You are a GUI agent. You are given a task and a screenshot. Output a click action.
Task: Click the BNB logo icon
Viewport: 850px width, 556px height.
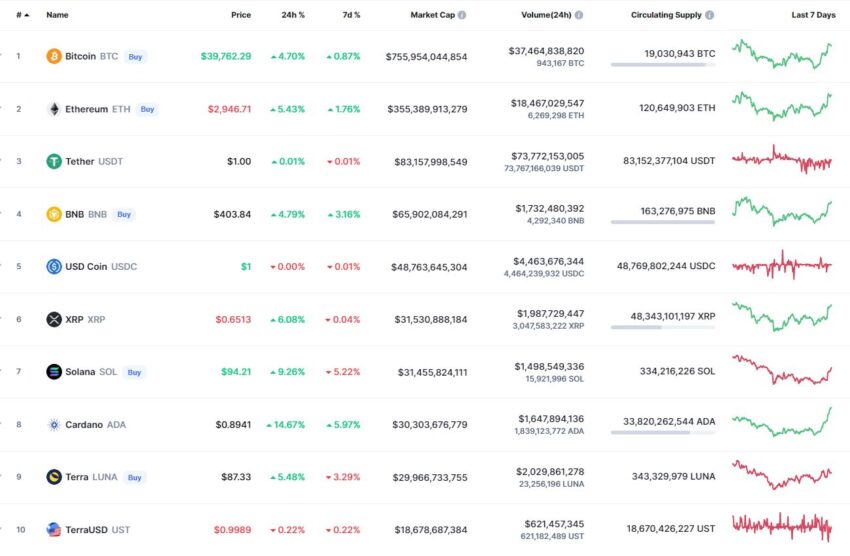[x=54, y=214]
